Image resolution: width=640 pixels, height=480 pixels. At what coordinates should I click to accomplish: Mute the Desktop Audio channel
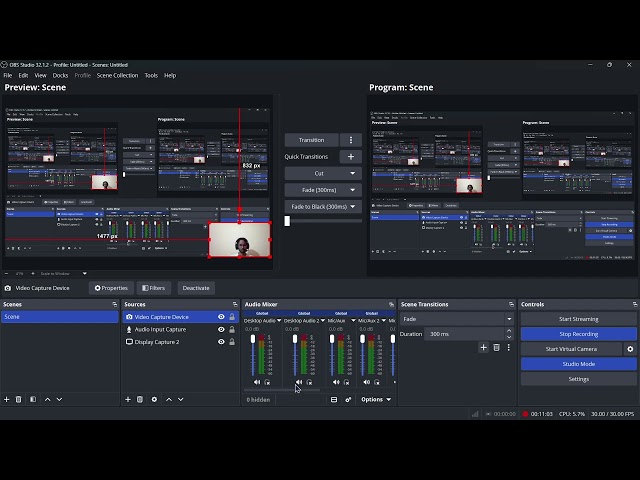[257, 382]
